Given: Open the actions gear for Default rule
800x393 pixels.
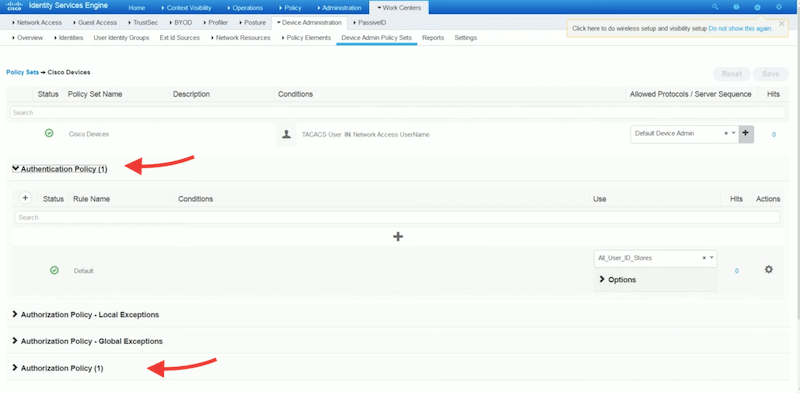Looking at the screenshot, I should [768, 269].
